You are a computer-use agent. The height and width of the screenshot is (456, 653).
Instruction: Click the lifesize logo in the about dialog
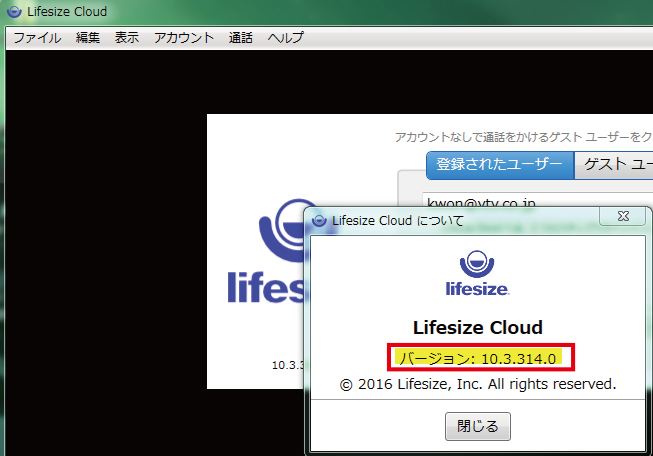(477, 273)
